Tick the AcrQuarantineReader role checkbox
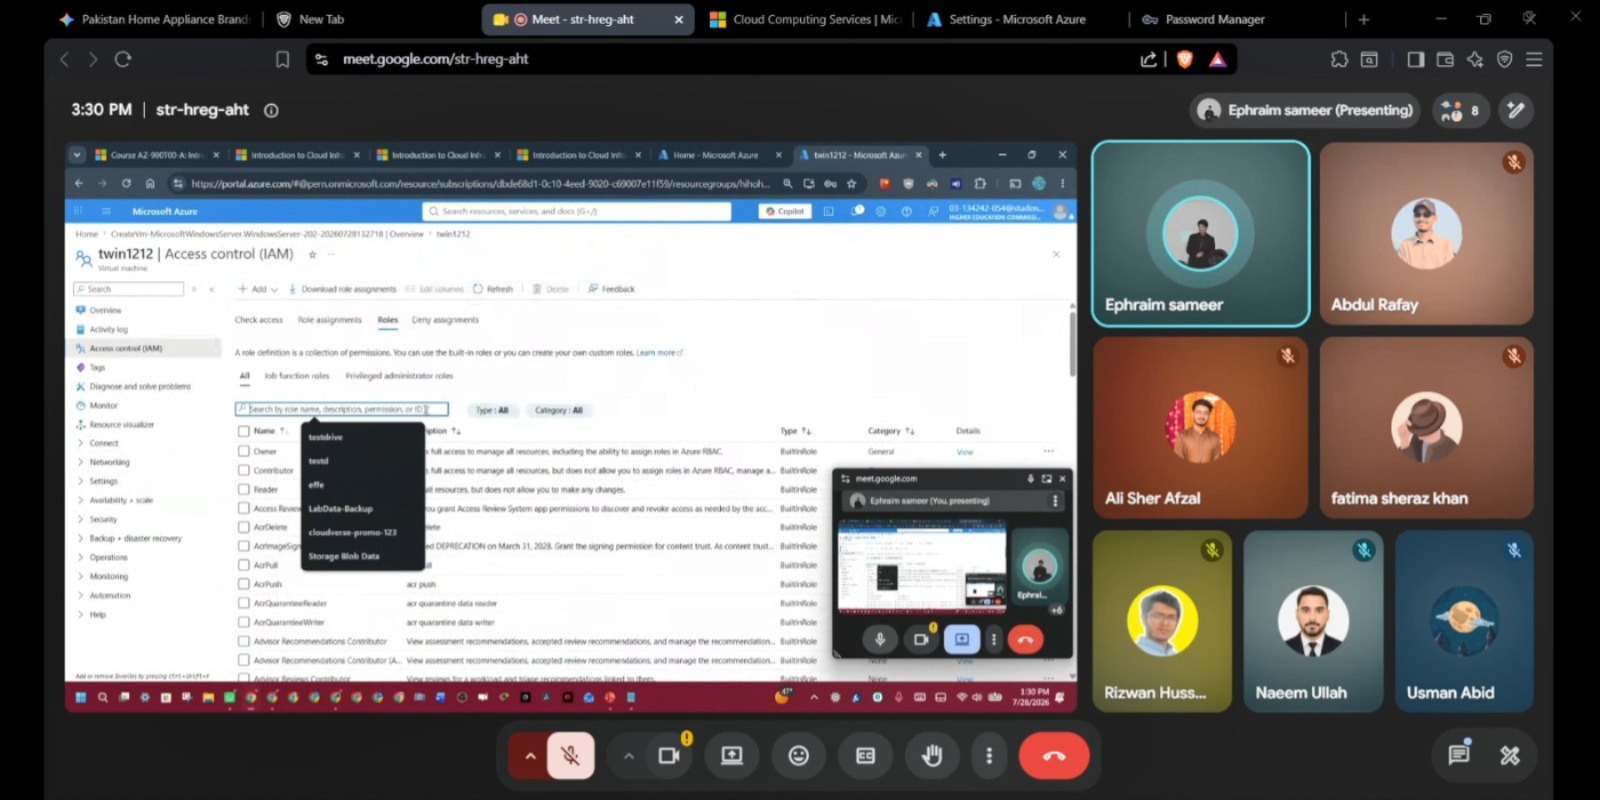Image resolution: width=1600 pixels, height=800 pixels. click(244, 603)
